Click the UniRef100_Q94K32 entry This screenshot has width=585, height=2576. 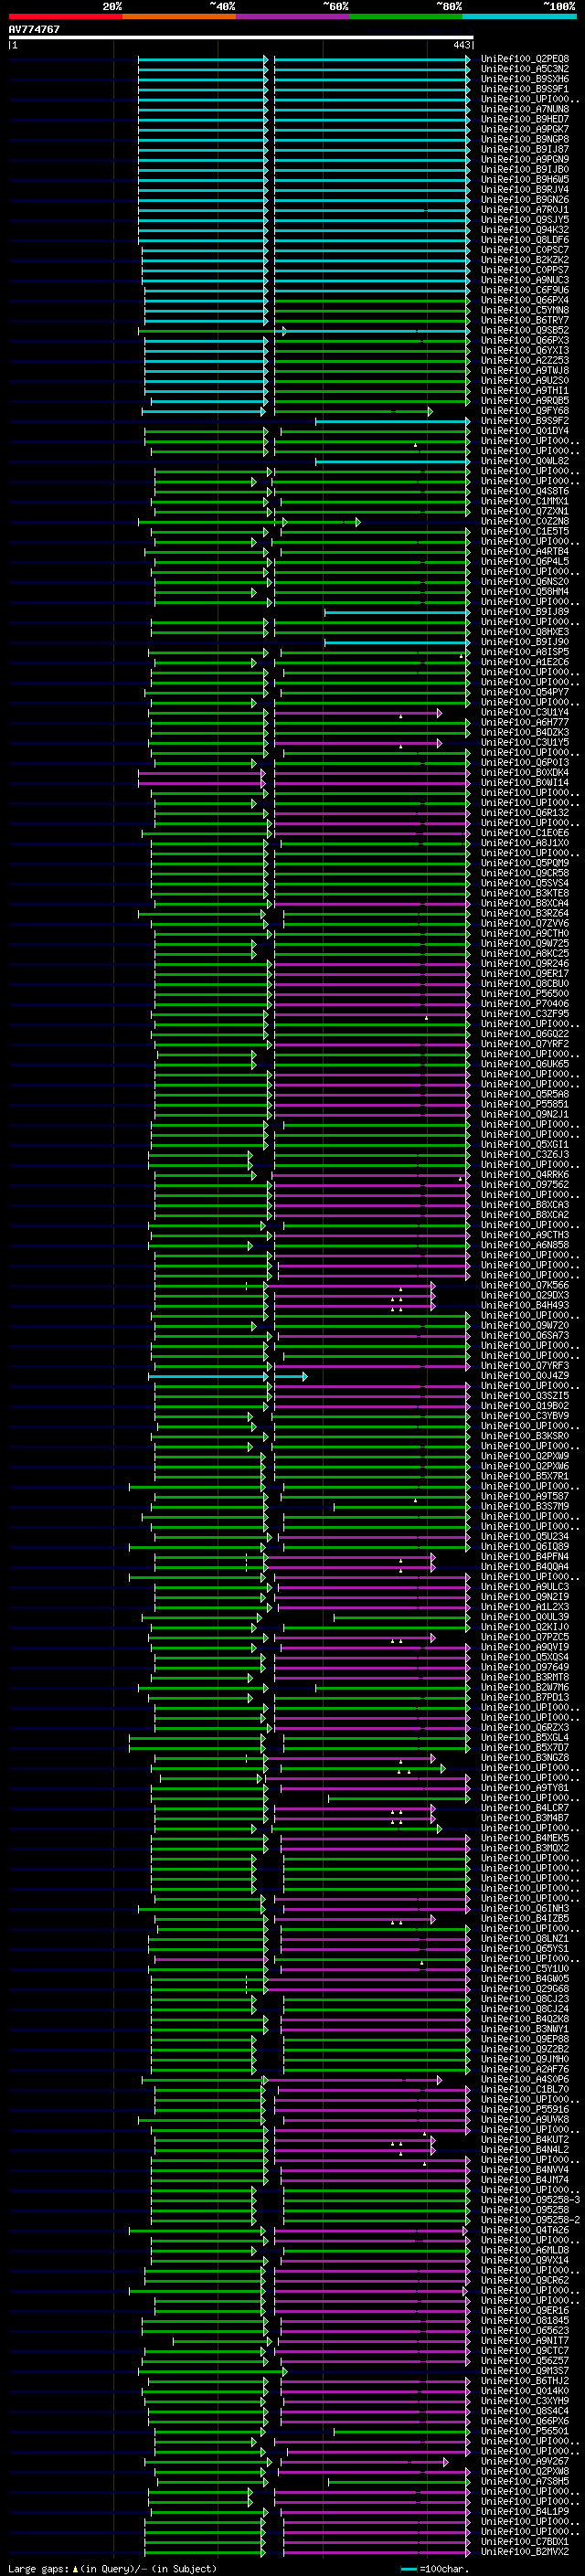(525, 230)
